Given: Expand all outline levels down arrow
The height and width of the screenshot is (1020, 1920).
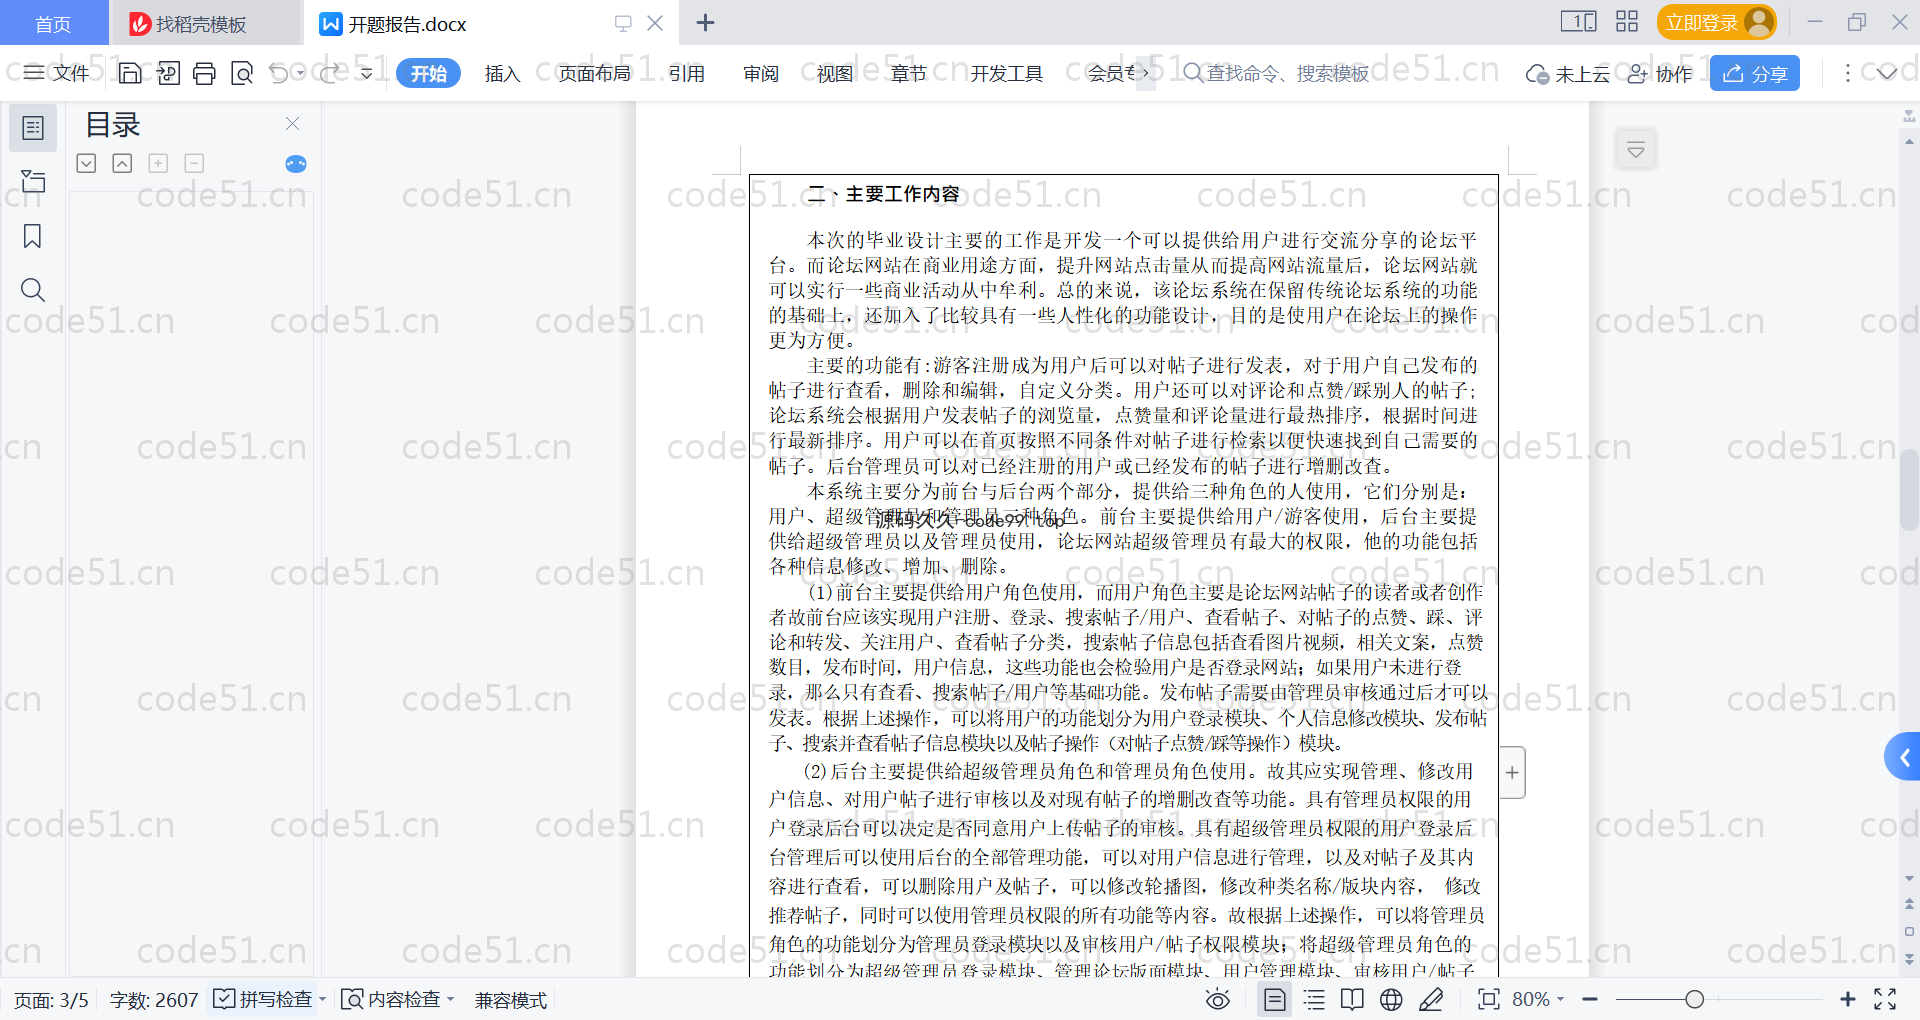Looking at the screenshot, I should [x=87, y=163].
